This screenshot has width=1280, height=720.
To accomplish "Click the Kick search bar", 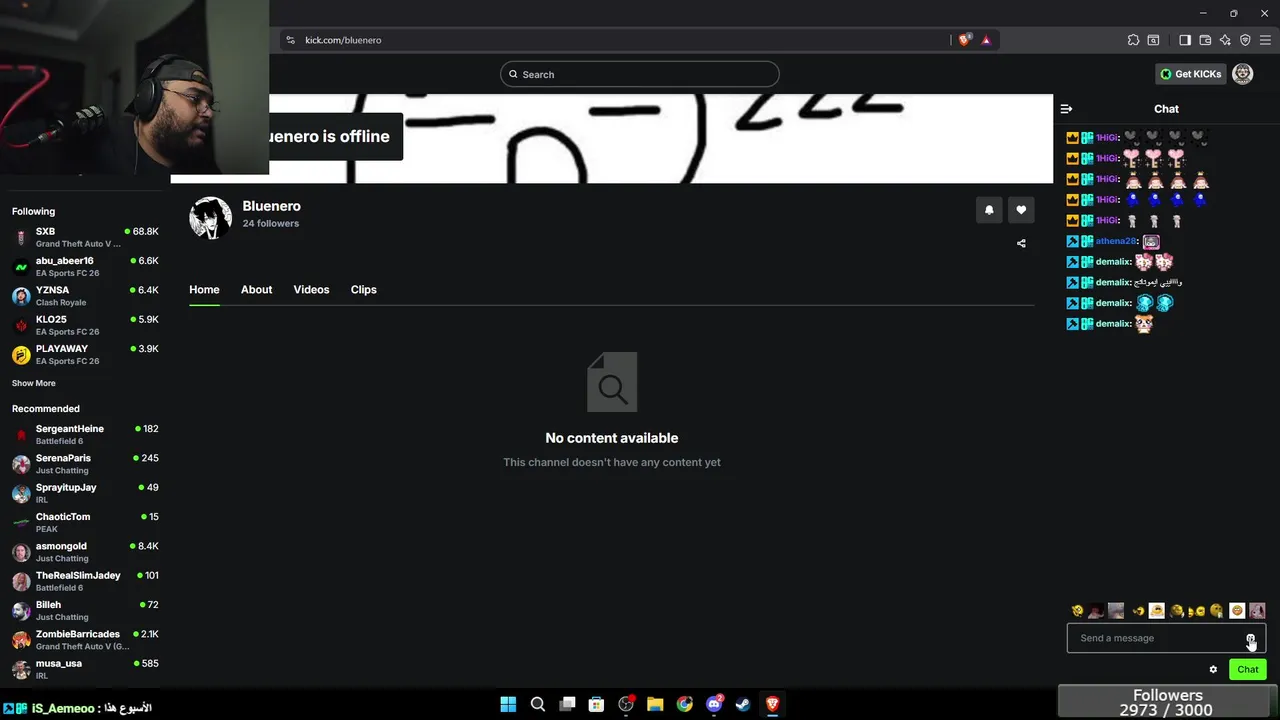I will pos(639,74).
